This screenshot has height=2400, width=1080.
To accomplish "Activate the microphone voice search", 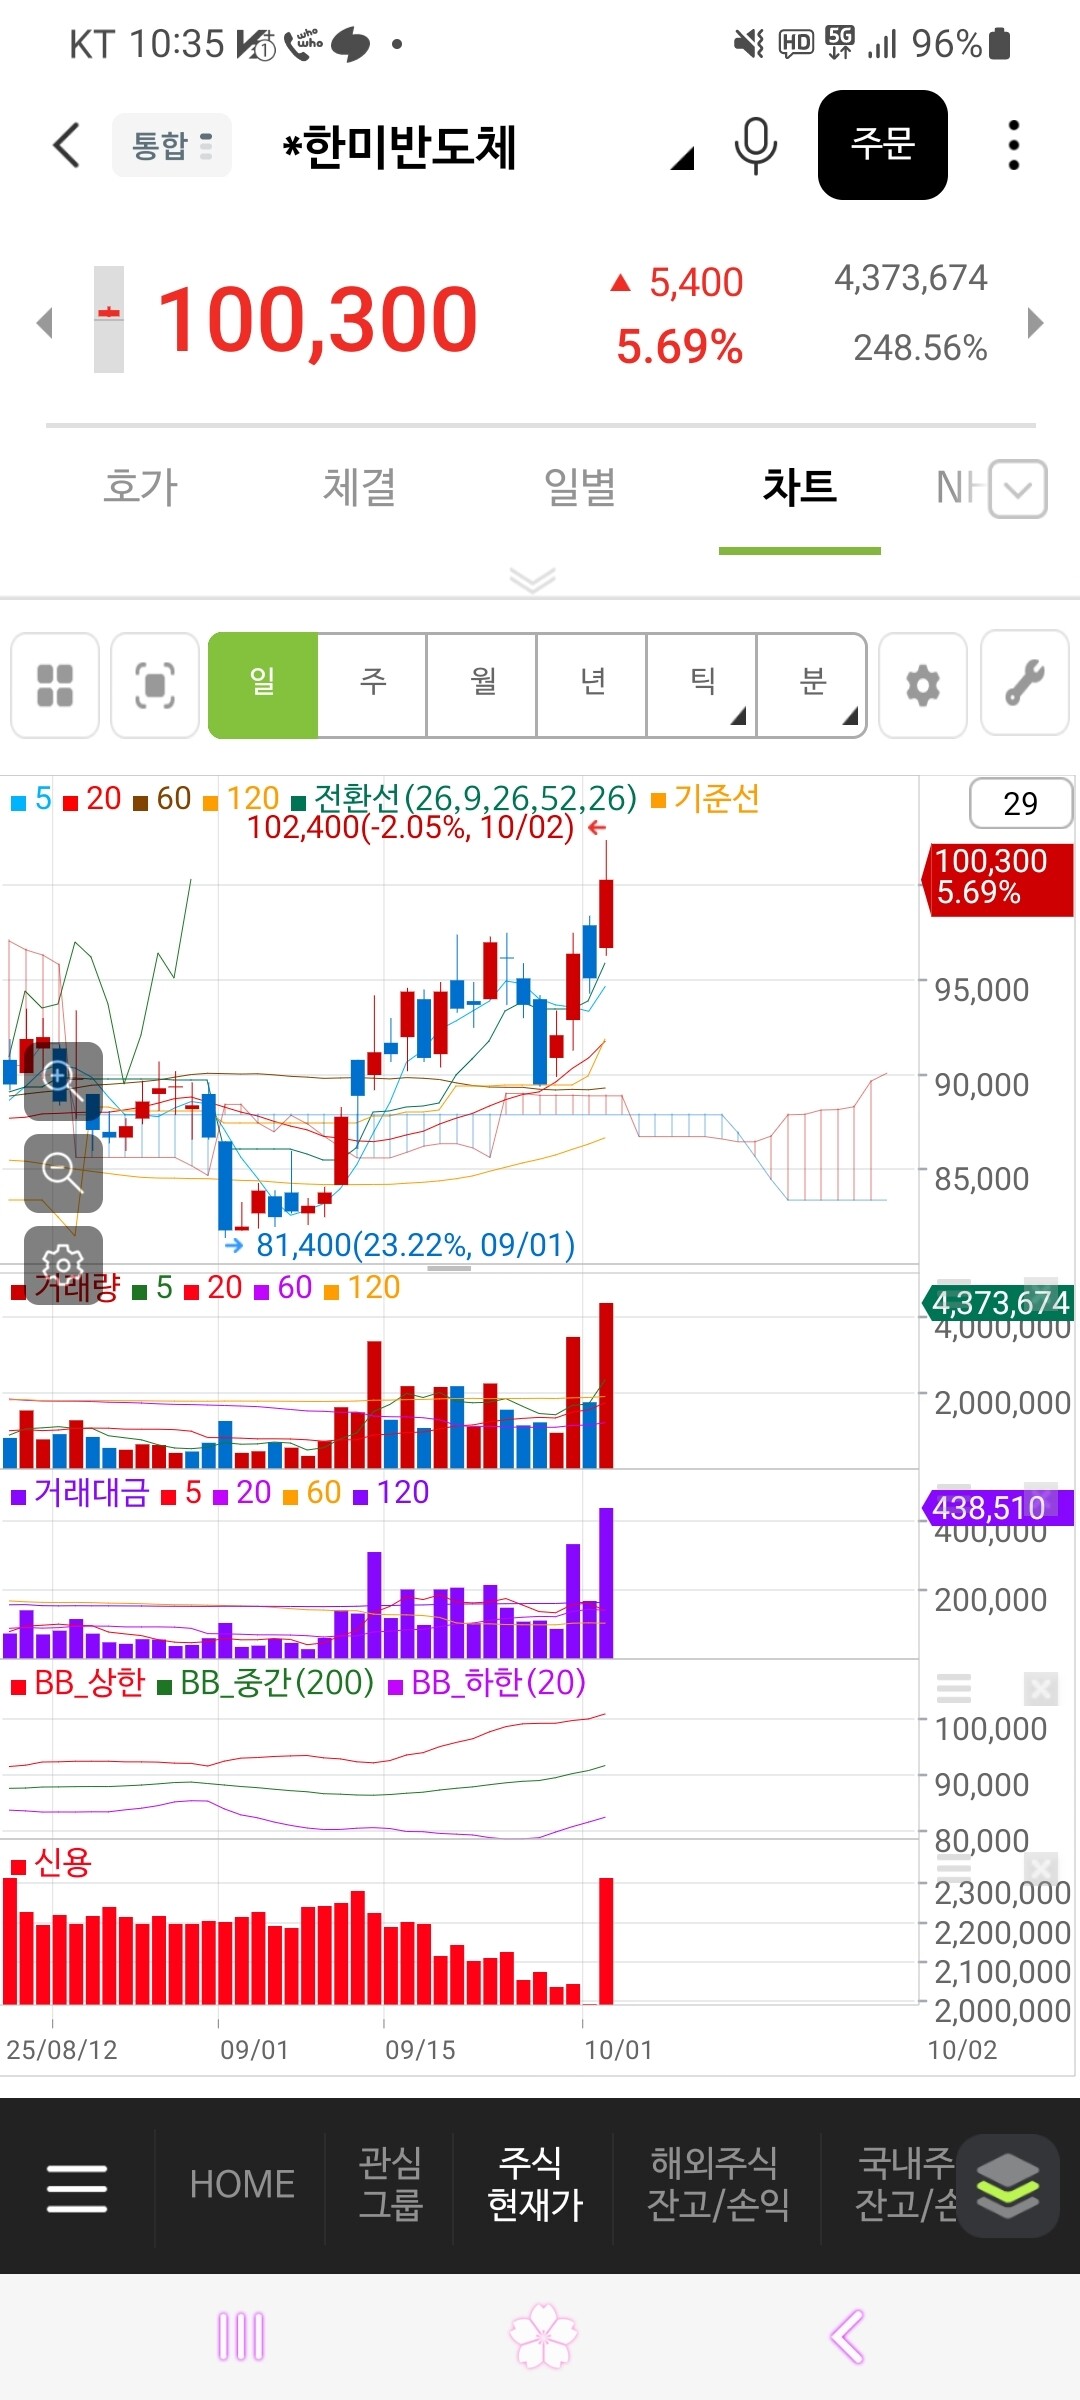I will click(x=756, y=146).
